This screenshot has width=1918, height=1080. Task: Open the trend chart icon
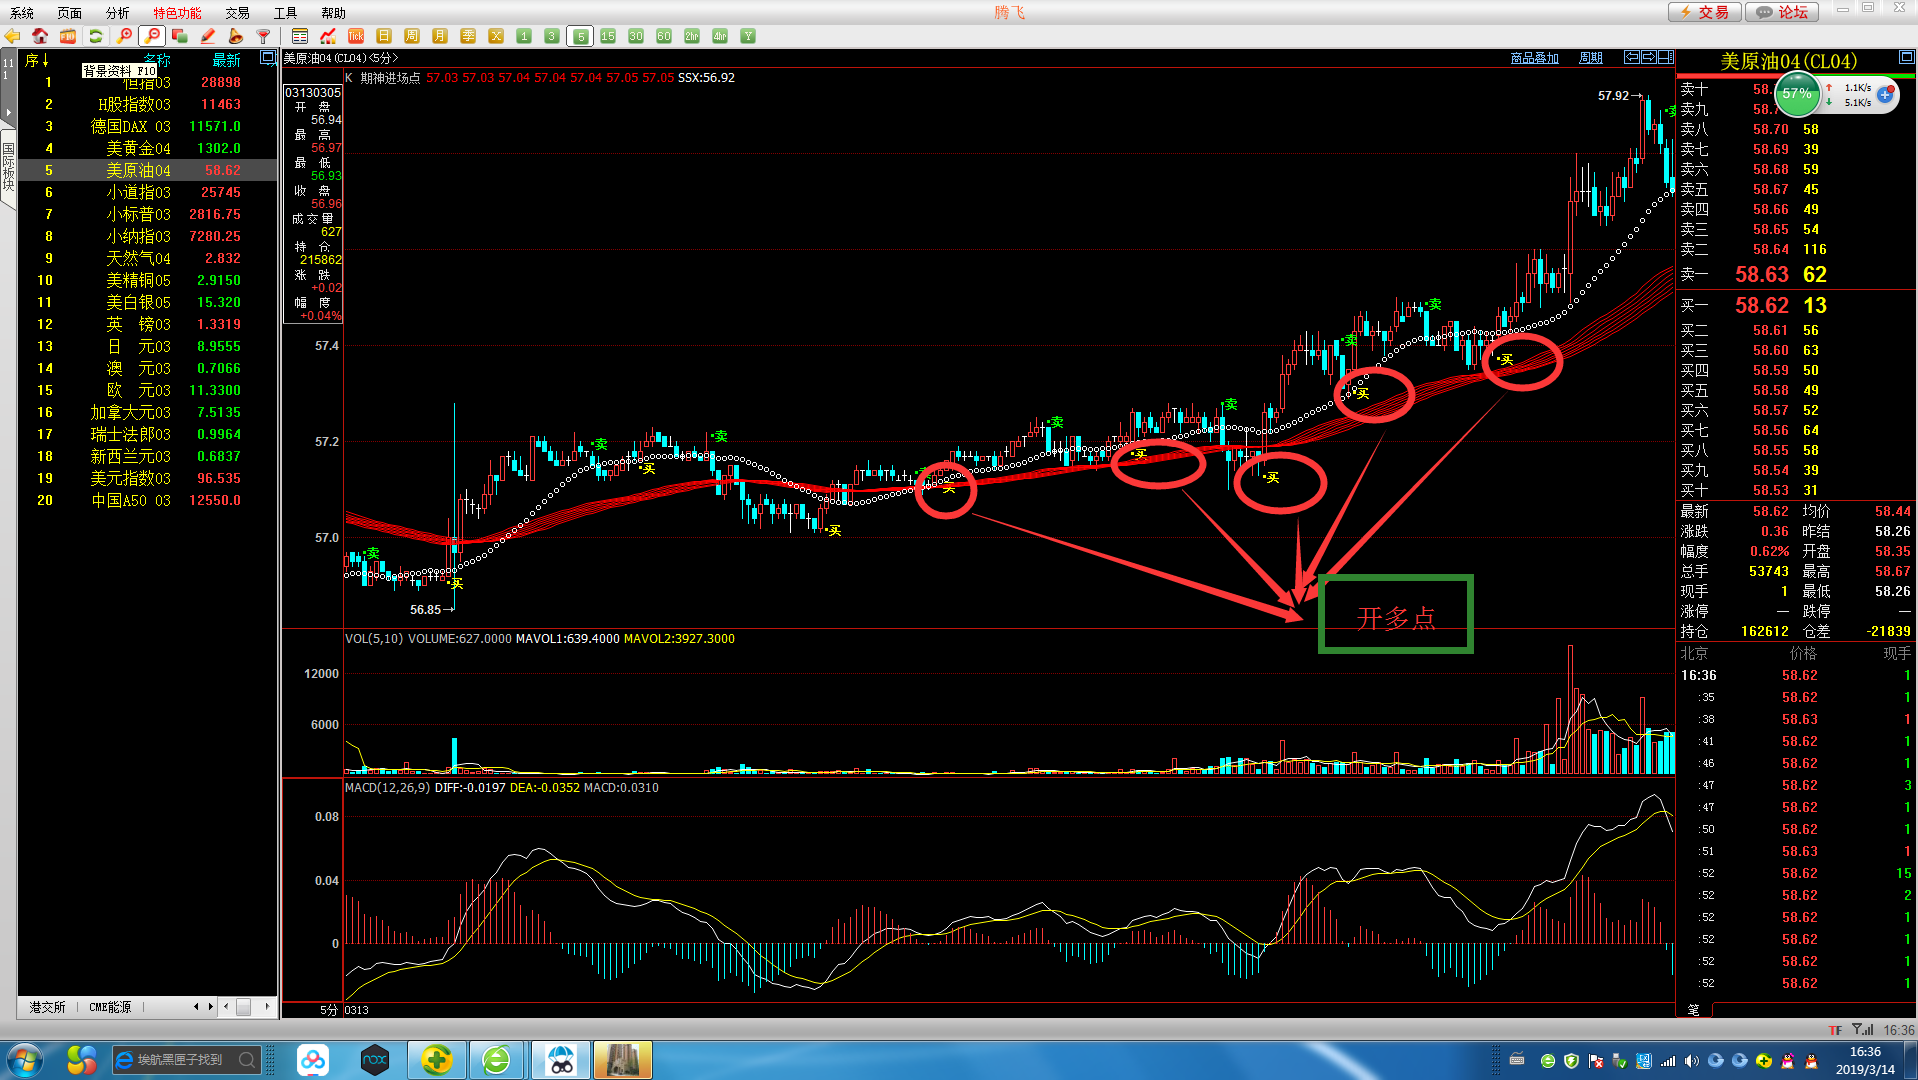click(x=328, y=36)
